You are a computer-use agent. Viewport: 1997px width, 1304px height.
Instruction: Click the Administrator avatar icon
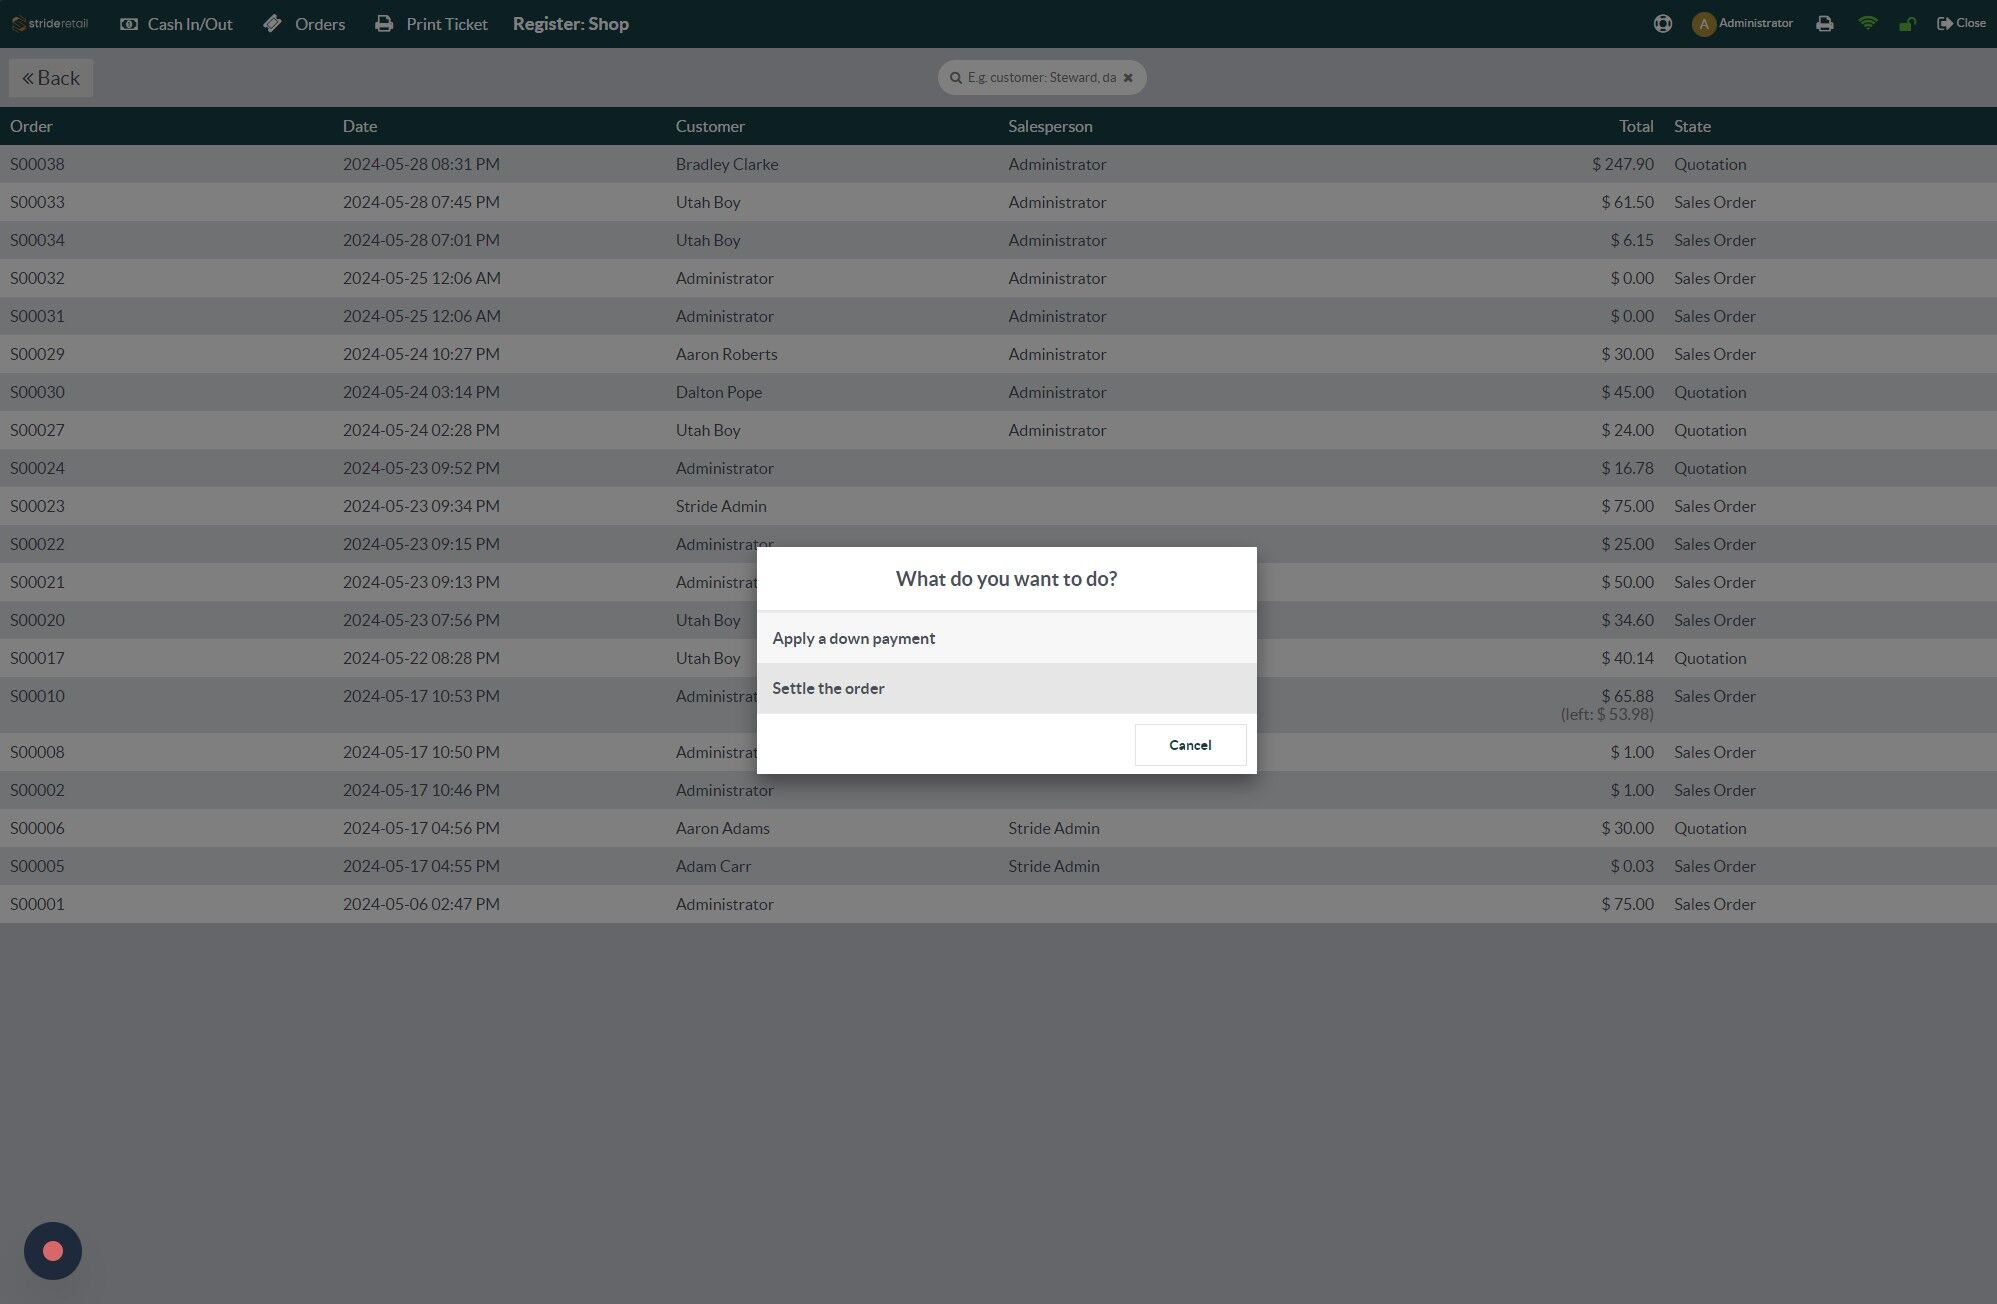coord(1703,24)
